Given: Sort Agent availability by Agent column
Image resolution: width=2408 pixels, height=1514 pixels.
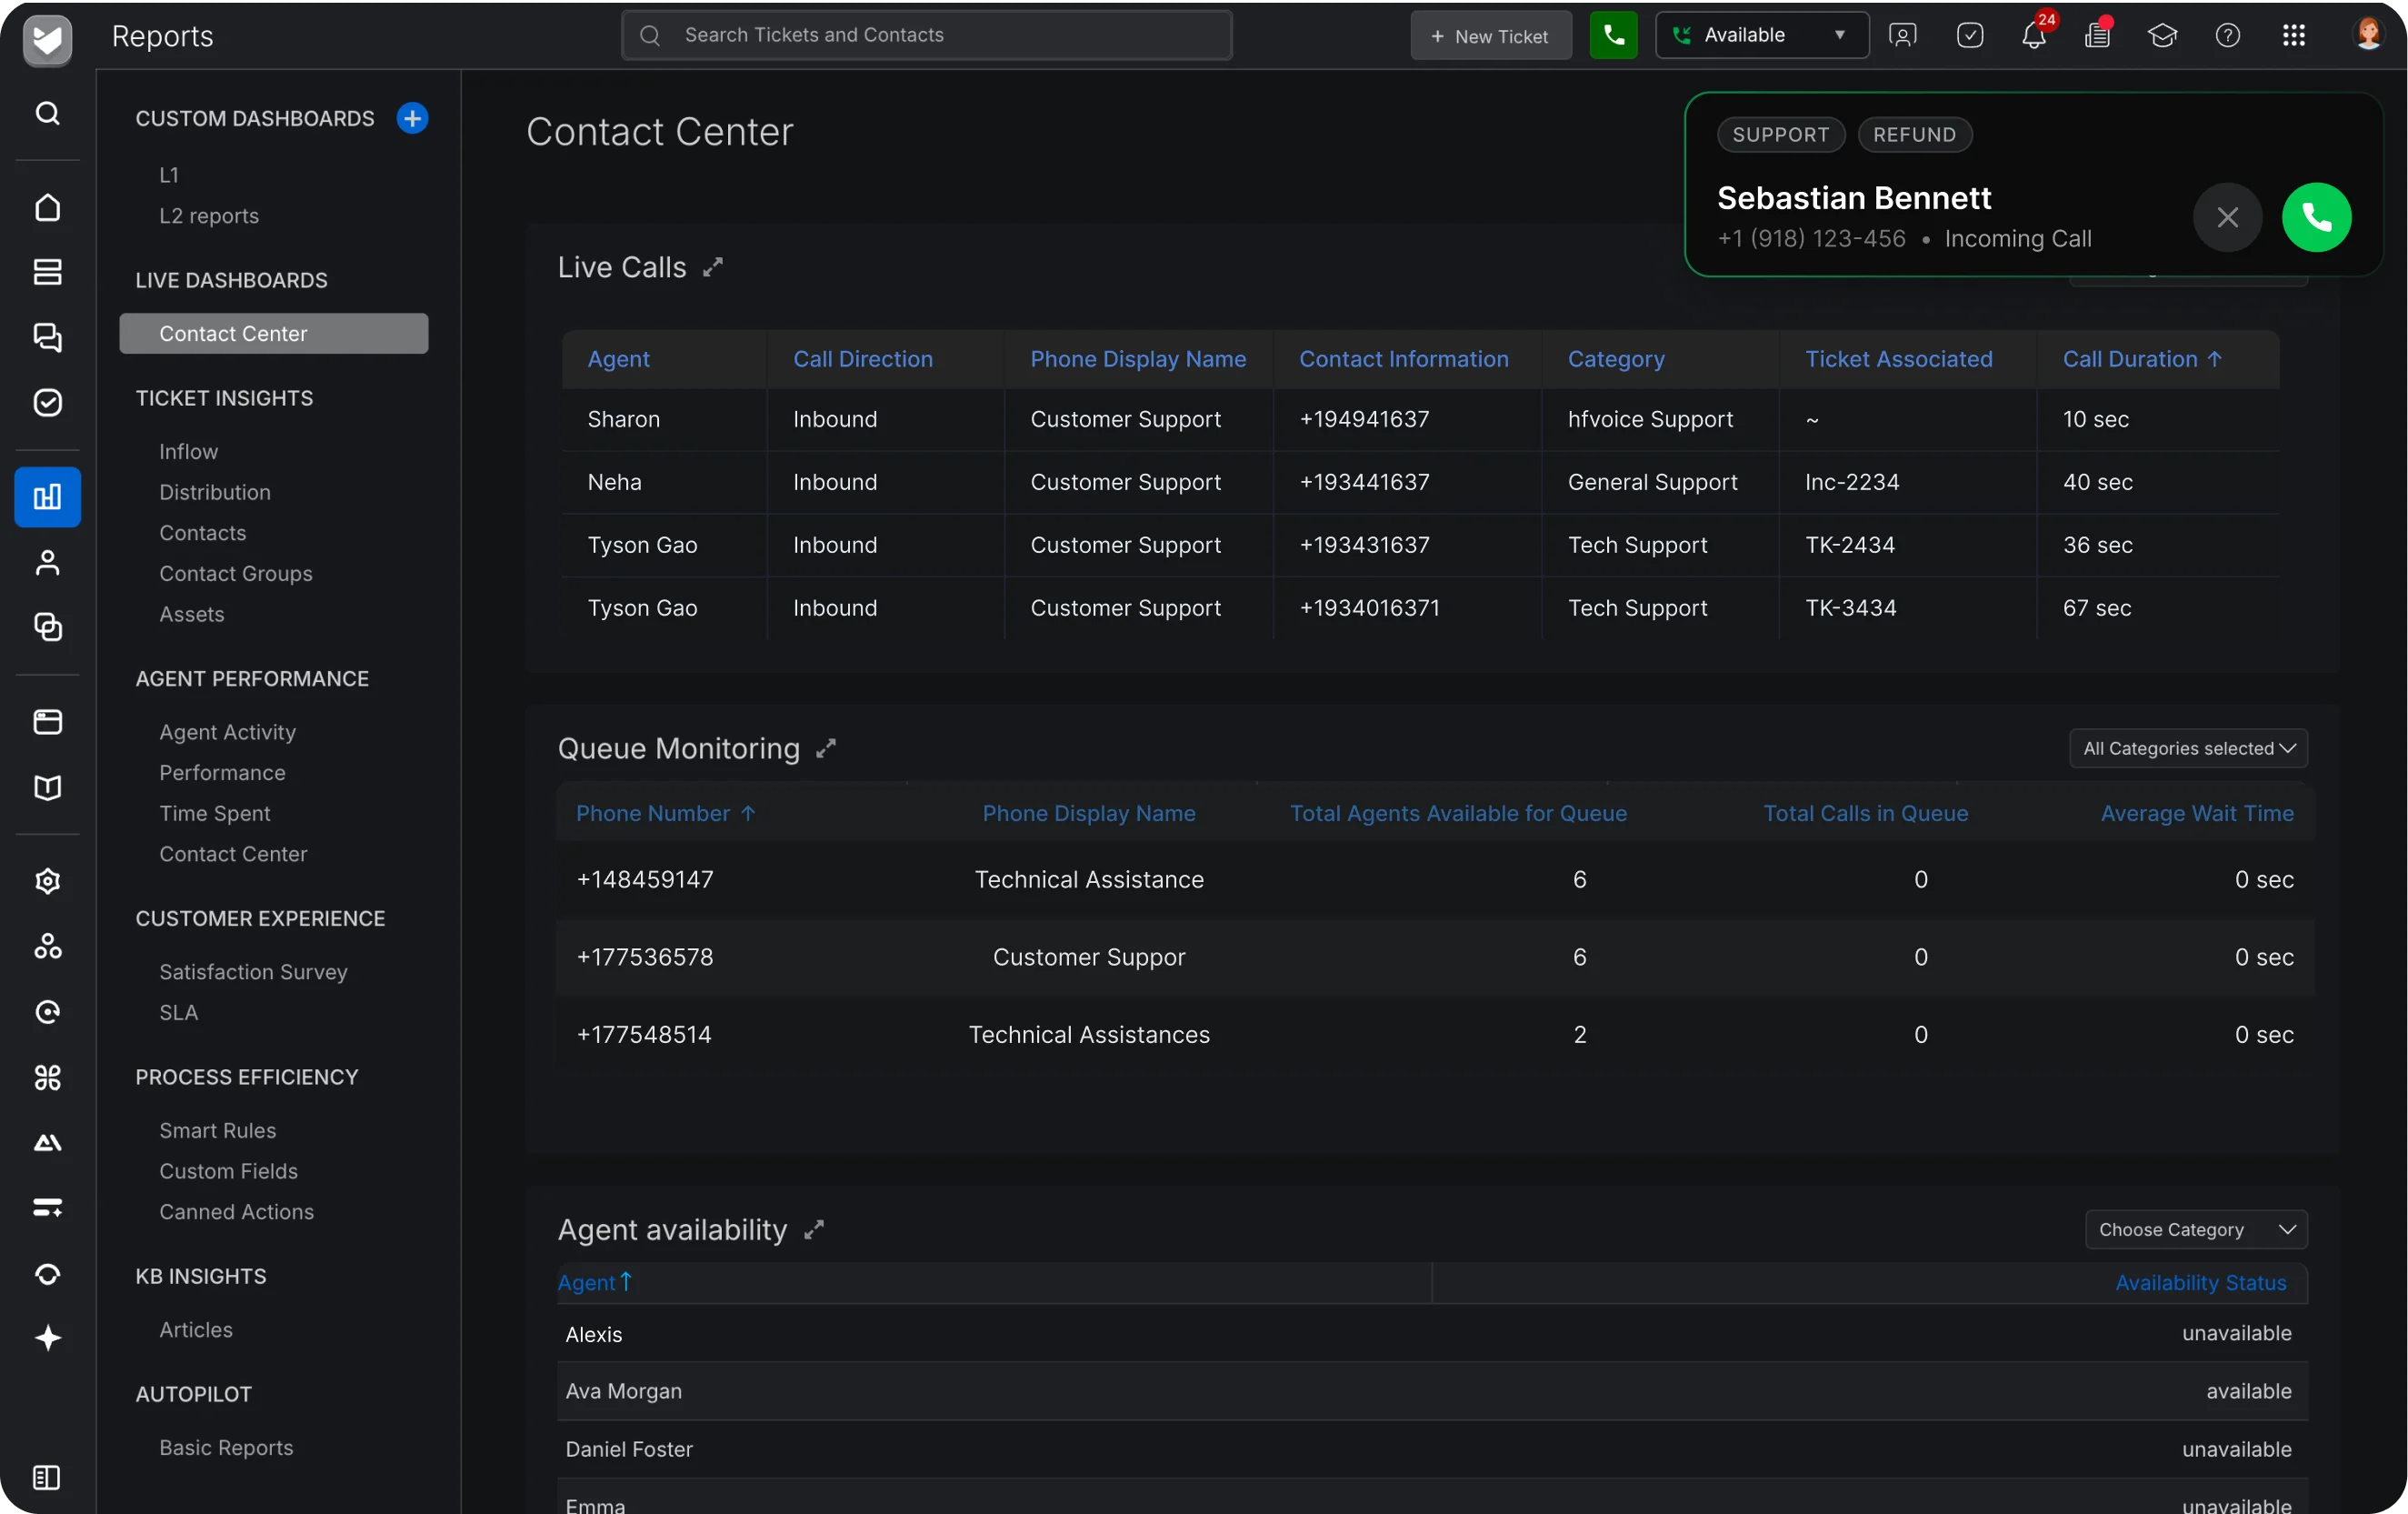Looking at the screenshot, I should (x=594, y=1282).
